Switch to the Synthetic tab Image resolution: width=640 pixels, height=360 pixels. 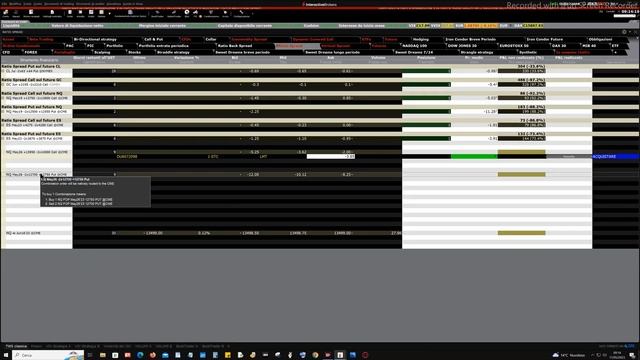(528, 53)
